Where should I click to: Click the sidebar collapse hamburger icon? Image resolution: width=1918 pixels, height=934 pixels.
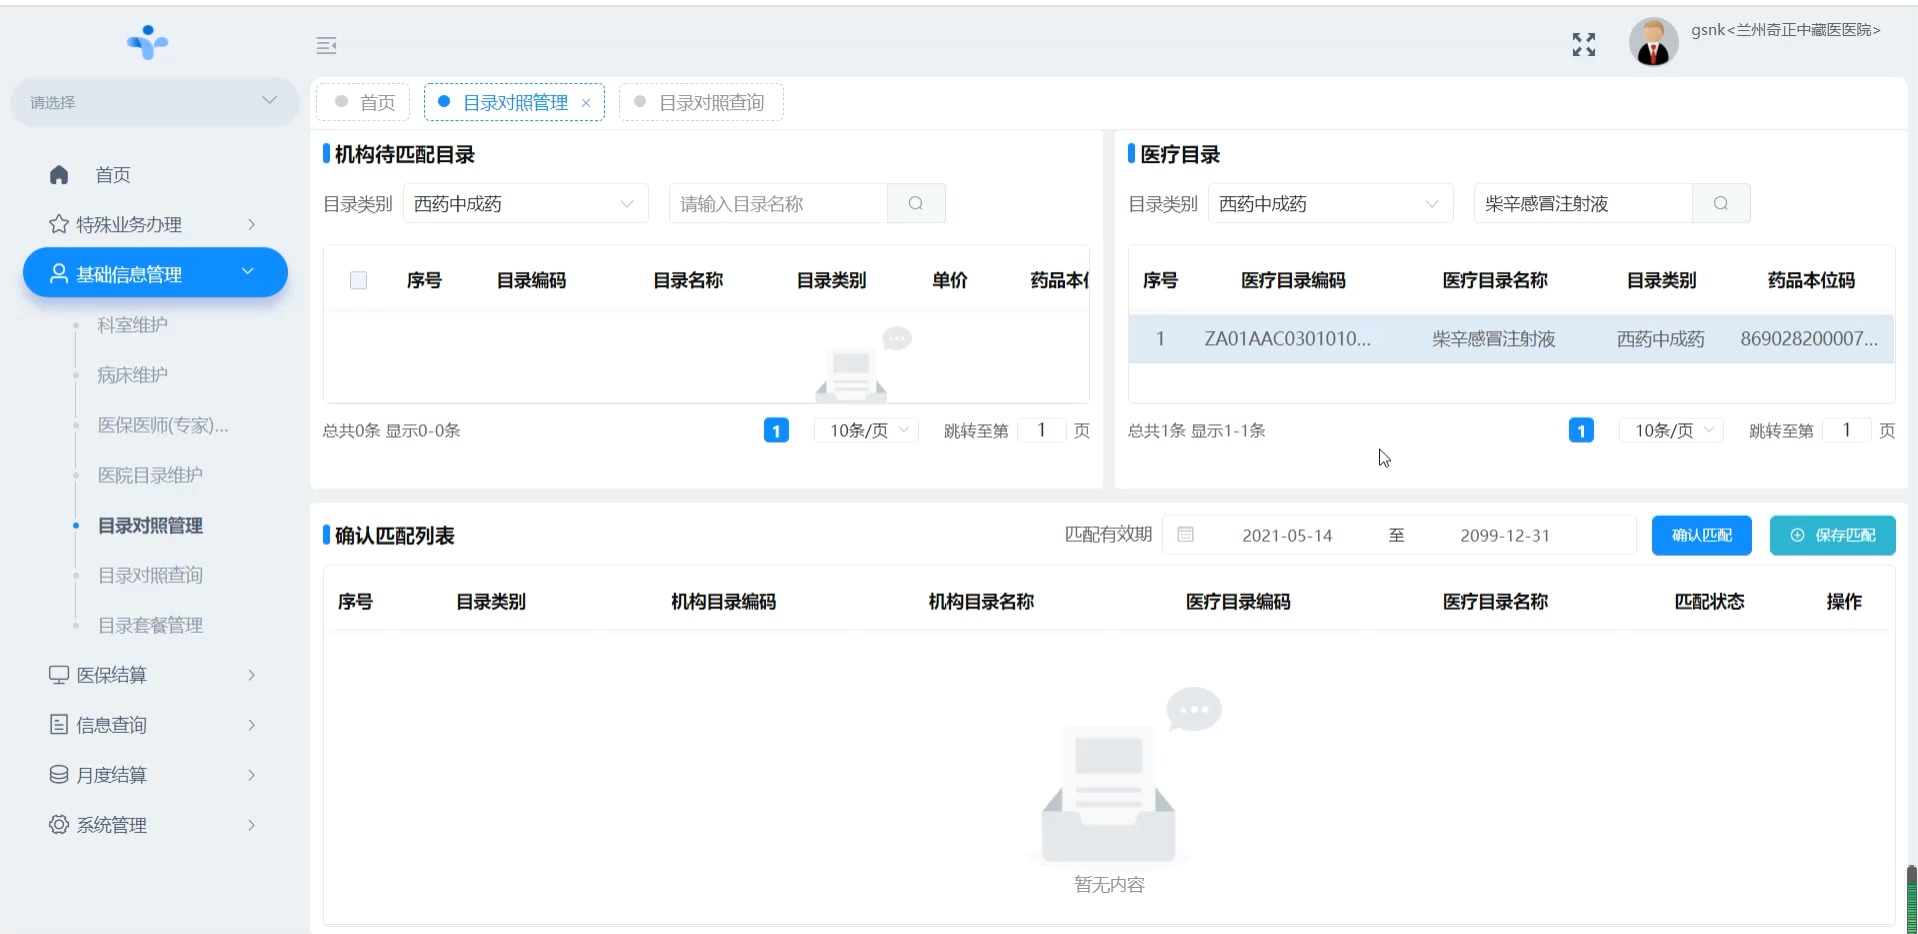(326, 46)
